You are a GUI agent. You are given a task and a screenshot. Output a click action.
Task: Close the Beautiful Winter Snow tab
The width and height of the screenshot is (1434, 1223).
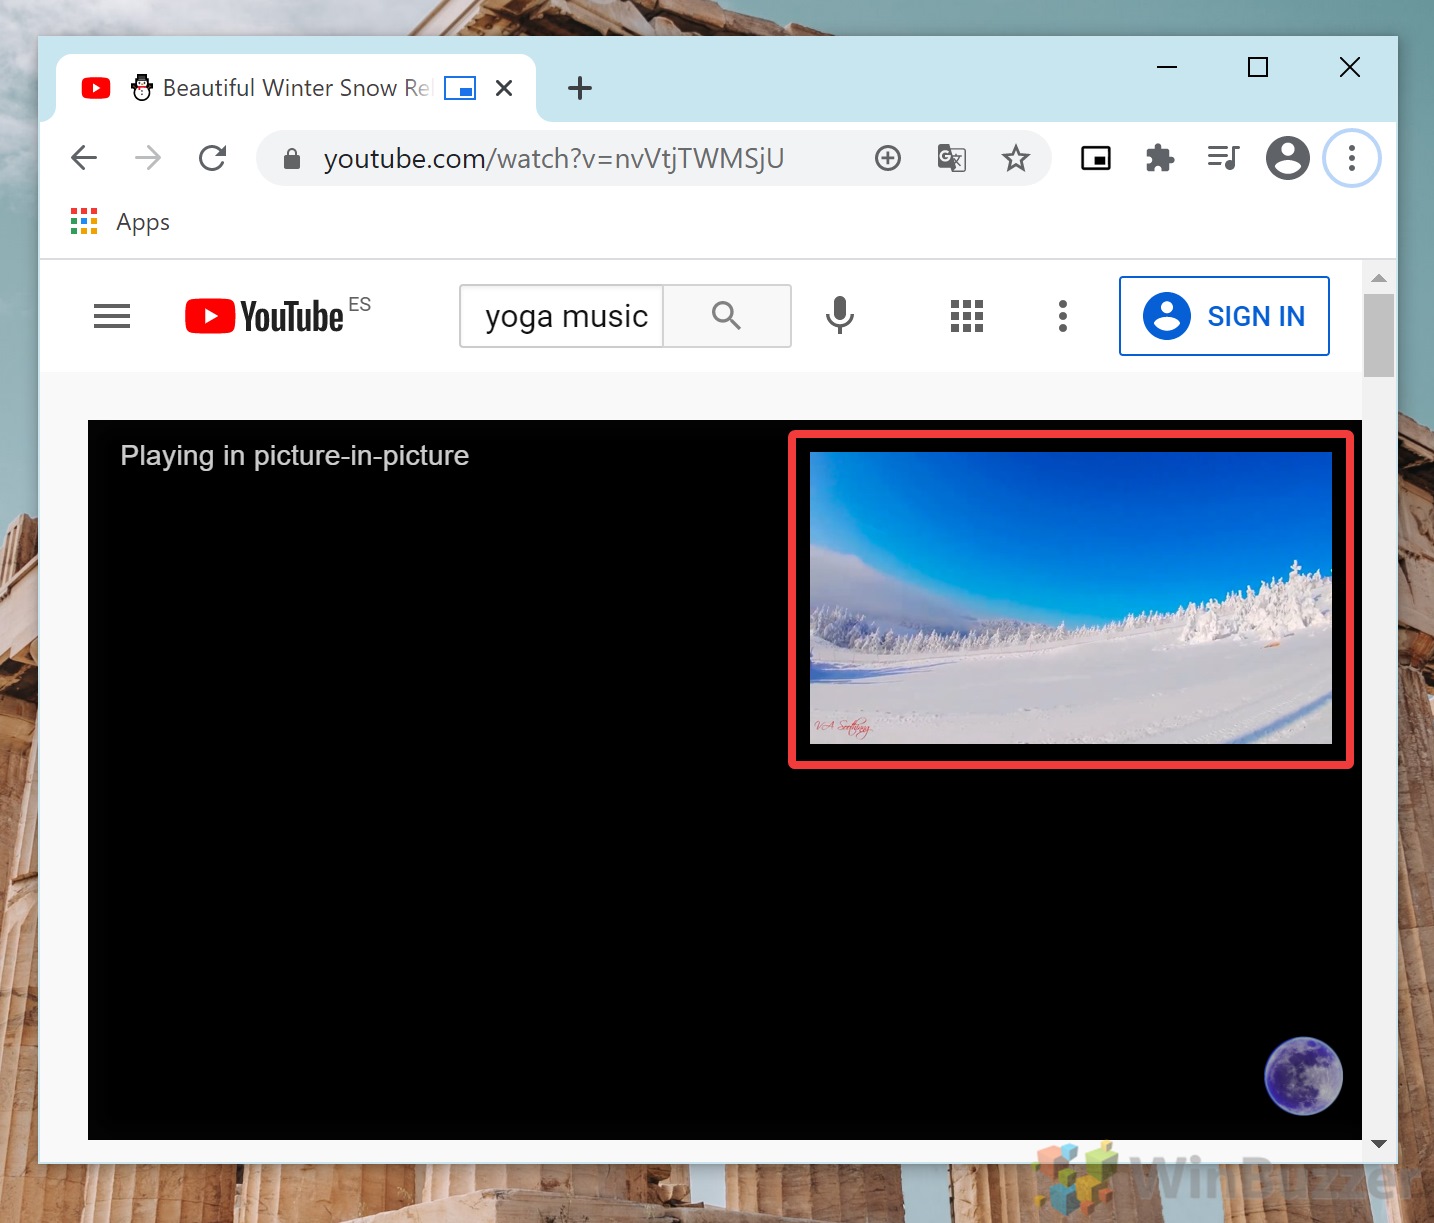pos(504,88)
